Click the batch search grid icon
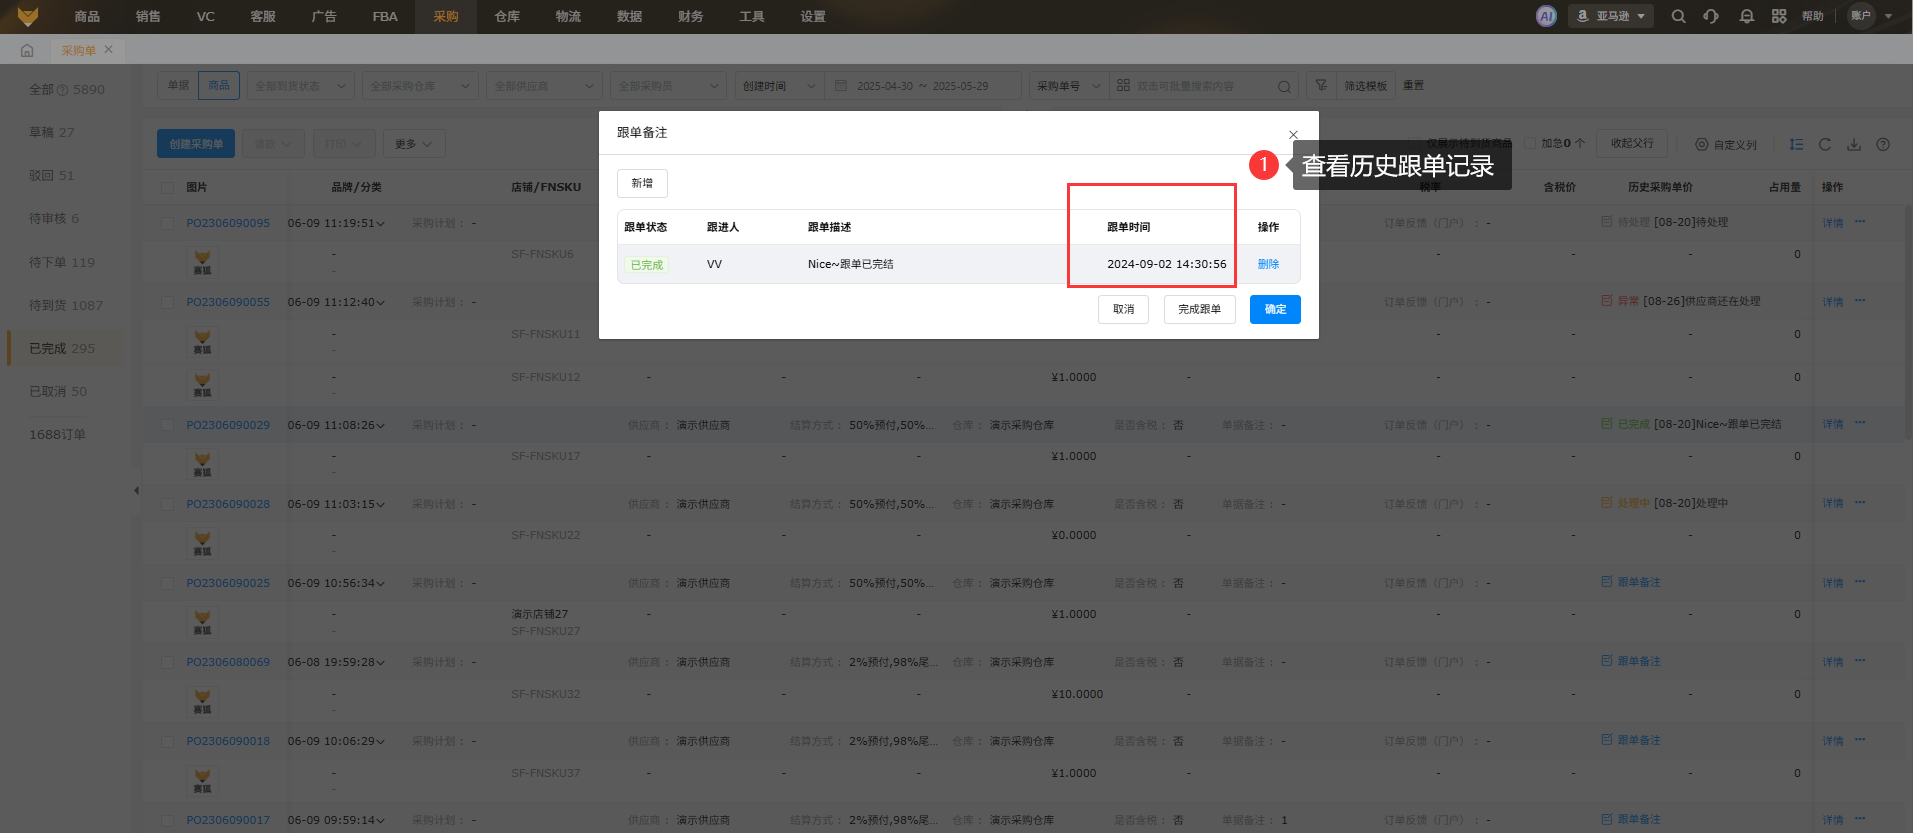1913x833 pixels. [x=1123, y=86]
